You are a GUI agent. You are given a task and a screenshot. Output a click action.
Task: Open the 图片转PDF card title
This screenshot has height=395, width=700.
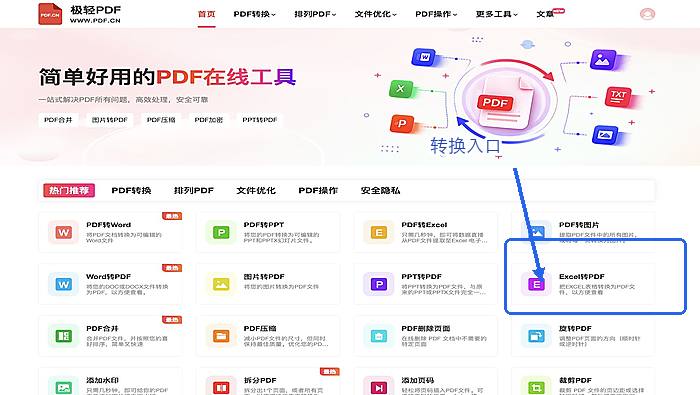(264, 276)
